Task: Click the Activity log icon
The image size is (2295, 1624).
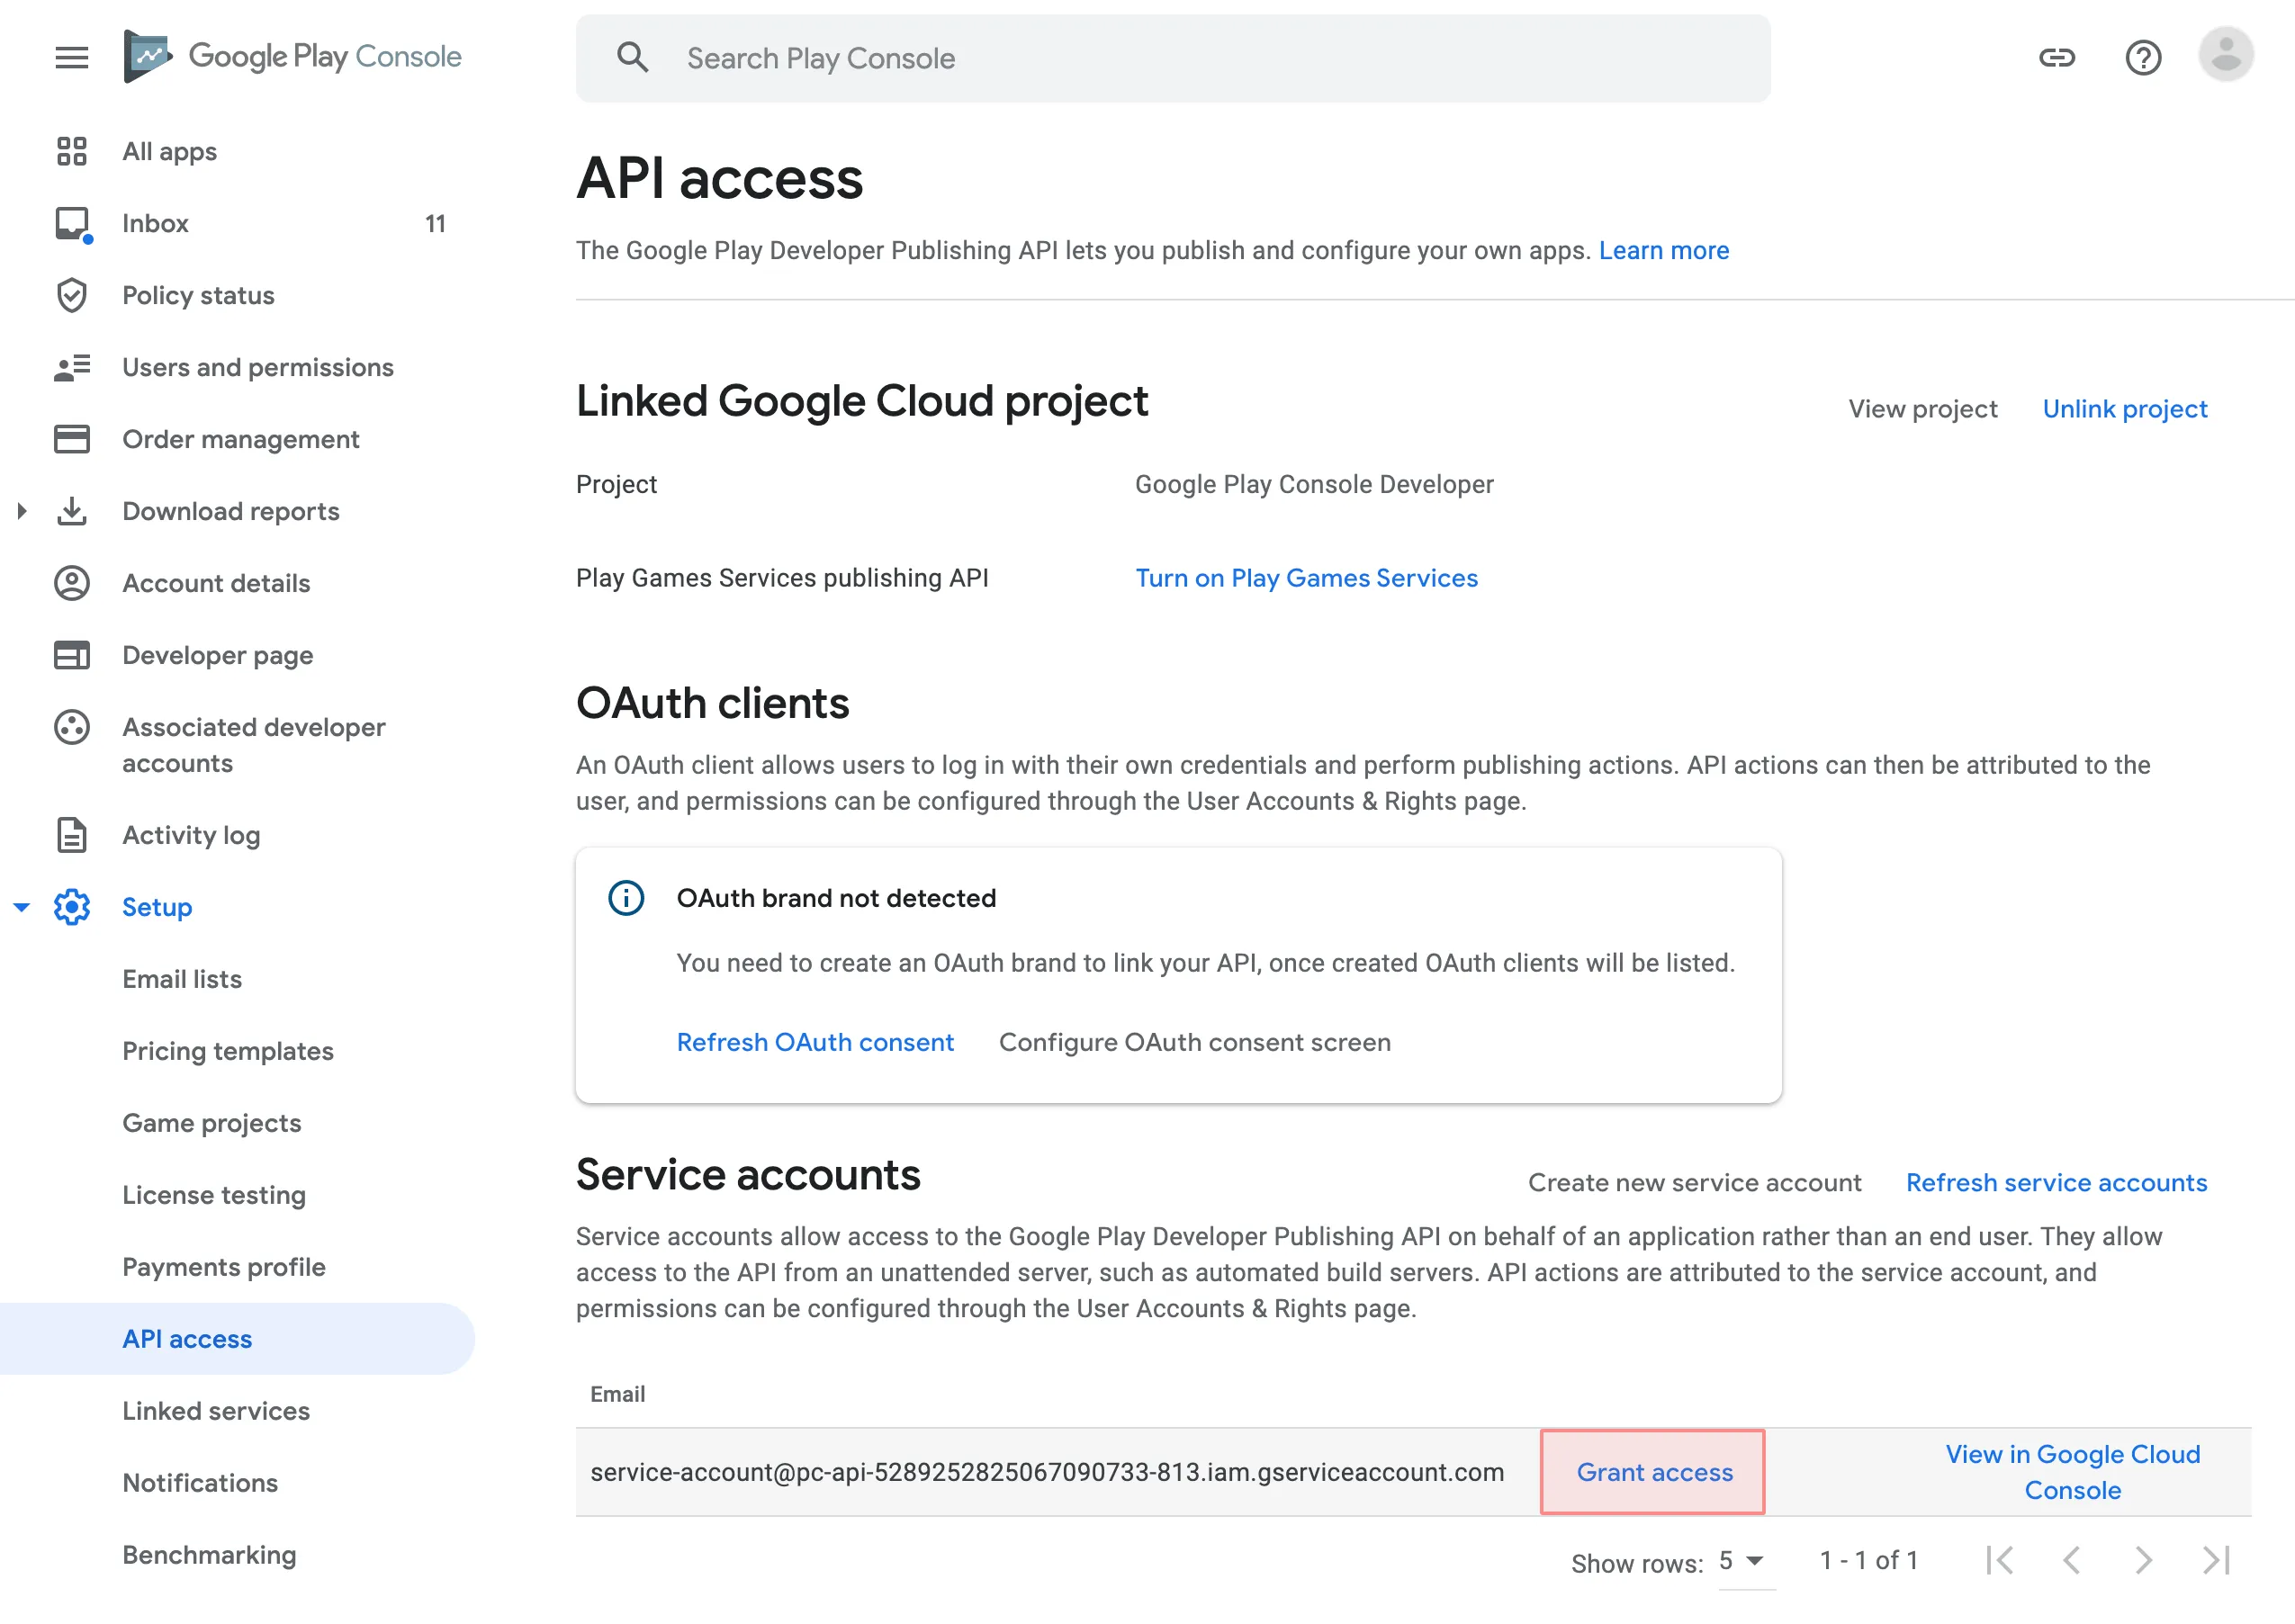Action: point(71,835)
